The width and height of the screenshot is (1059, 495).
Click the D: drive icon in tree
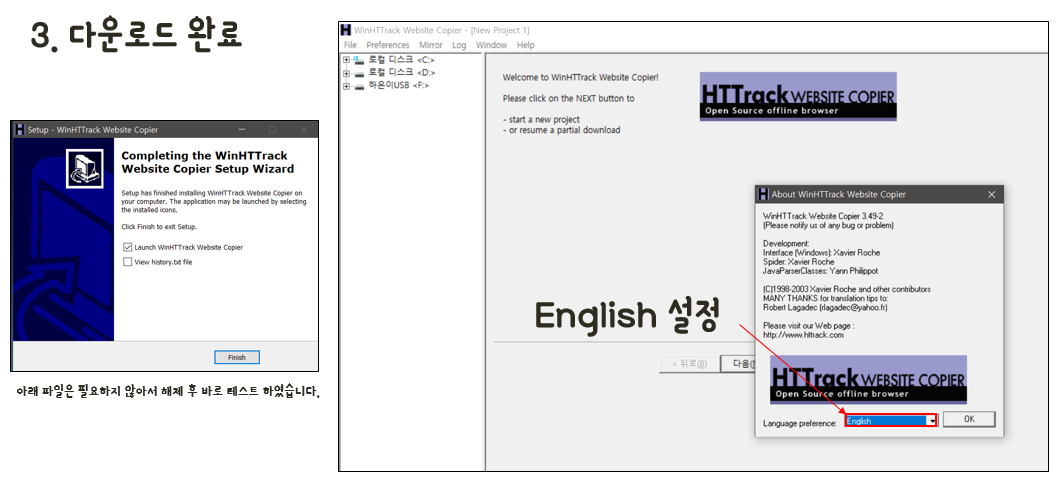click(359, 73)
